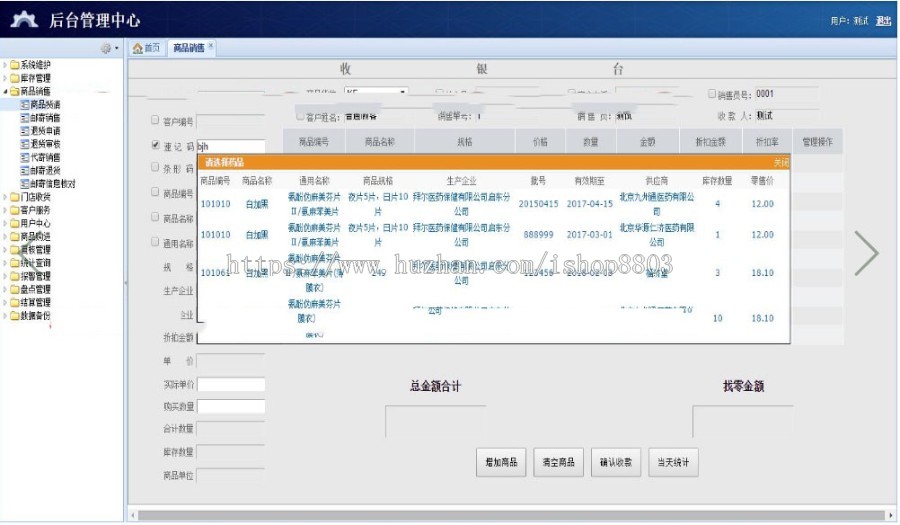Switch to the 首页 tab
The height and width of the screenshot is (525, 900).
tap(147, 48)
